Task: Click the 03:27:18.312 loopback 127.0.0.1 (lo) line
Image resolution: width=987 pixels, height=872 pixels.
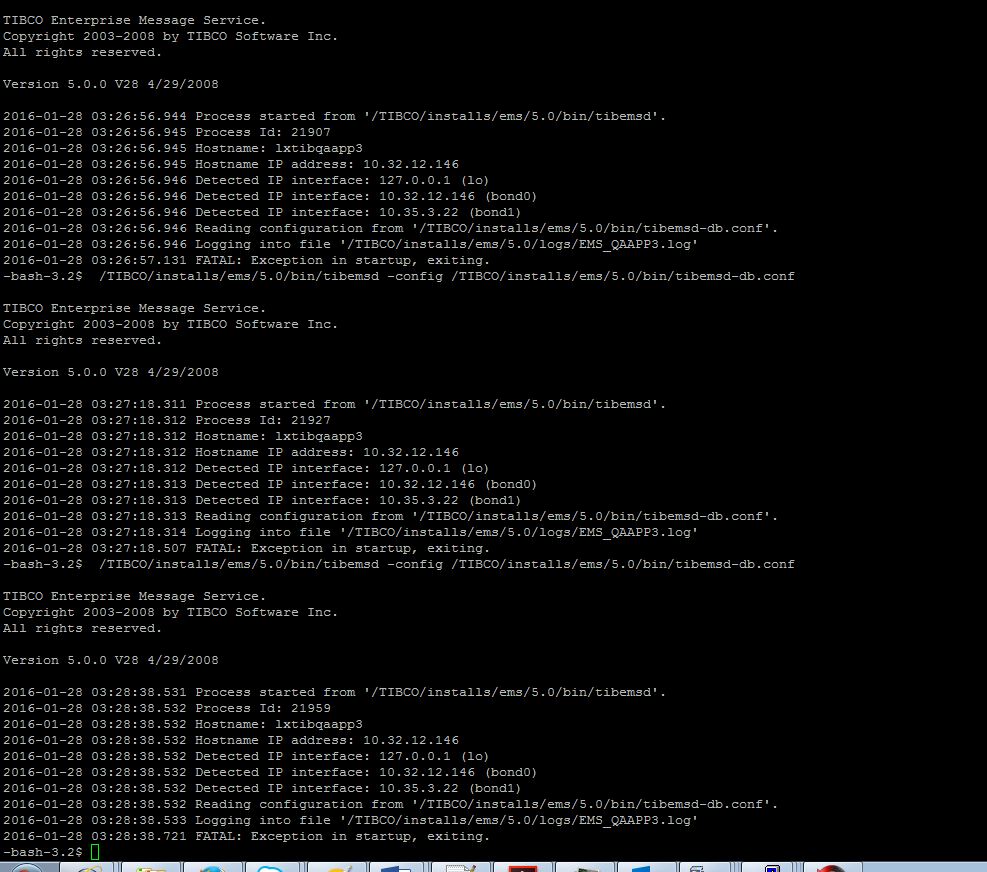Action: [x=246, y=468]
